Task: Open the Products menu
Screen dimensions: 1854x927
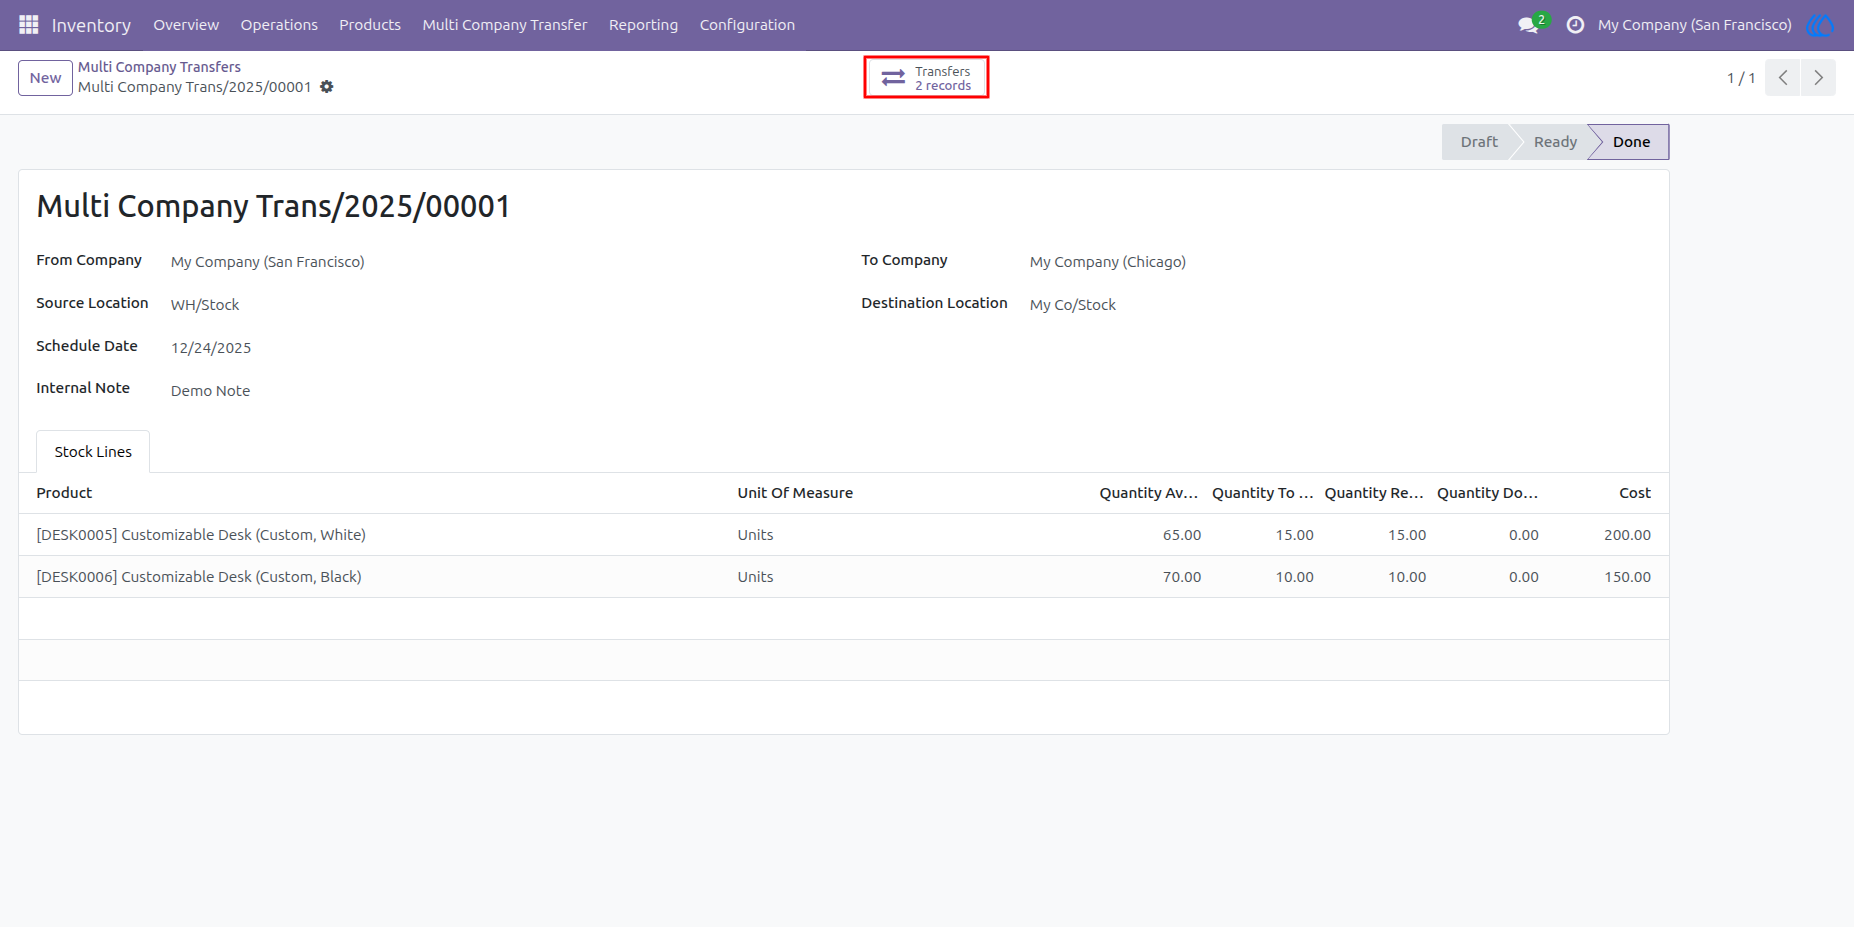Action: tap(370, 25)
